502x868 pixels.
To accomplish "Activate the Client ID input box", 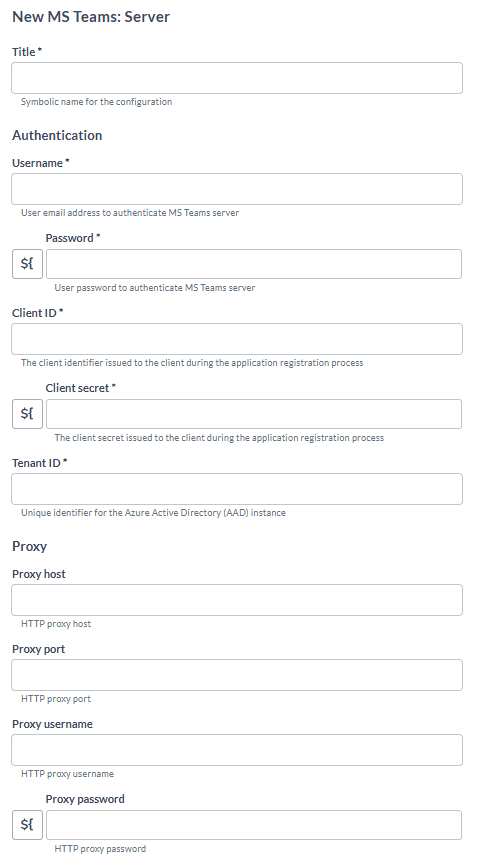I will pos(237,339).
